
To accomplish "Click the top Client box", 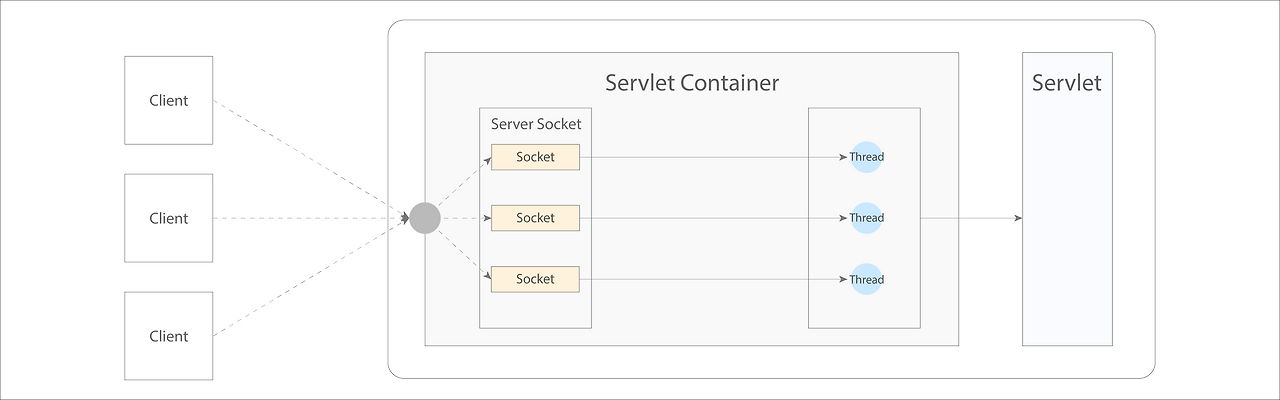I will point(168,100).
